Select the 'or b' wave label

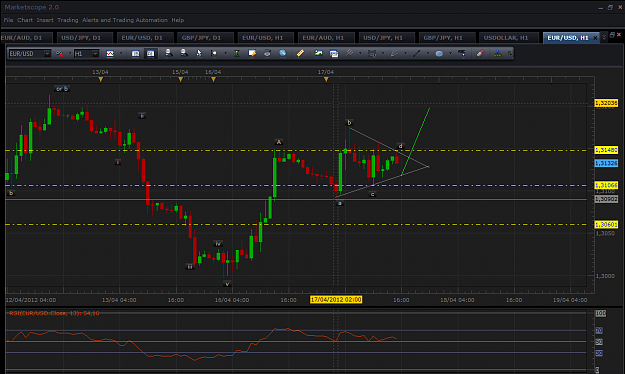pos(62,89)
